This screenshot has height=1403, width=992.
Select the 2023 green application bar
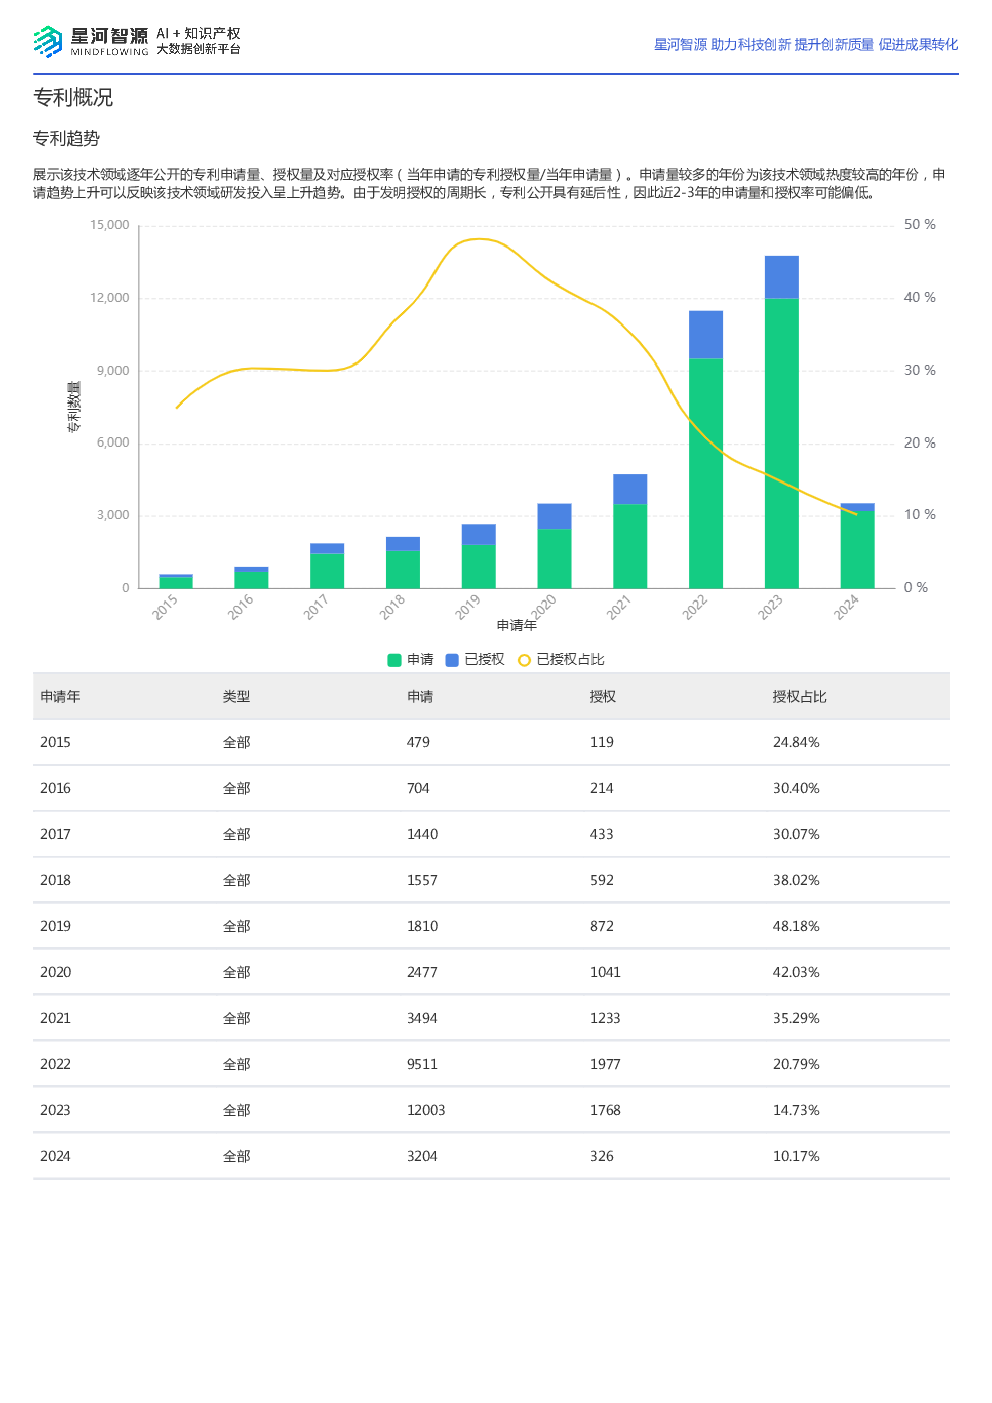[782, 443]
